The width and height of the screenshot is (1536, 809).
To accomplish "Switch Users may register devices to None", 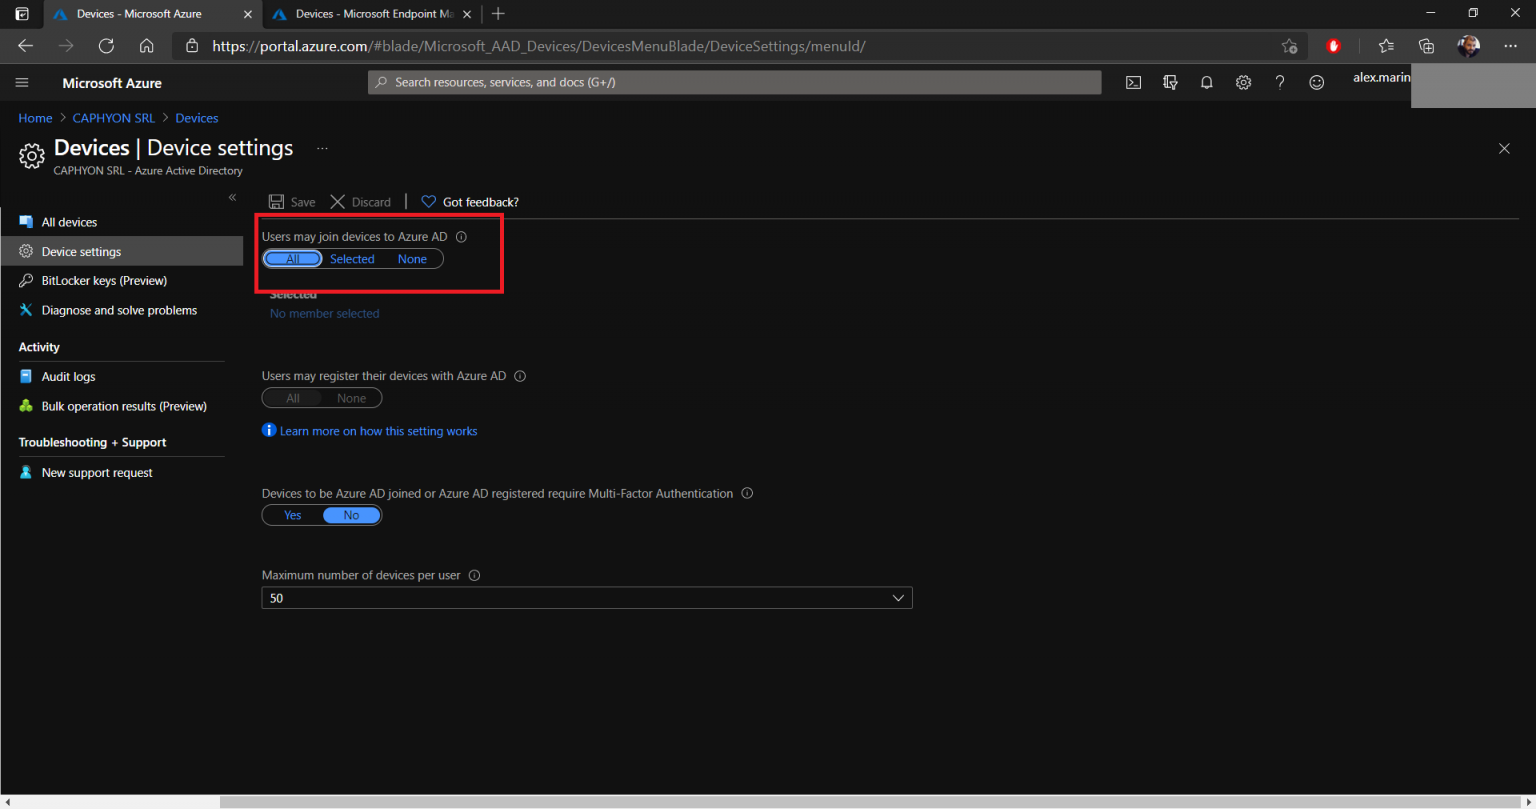I will tap(352, 397).
